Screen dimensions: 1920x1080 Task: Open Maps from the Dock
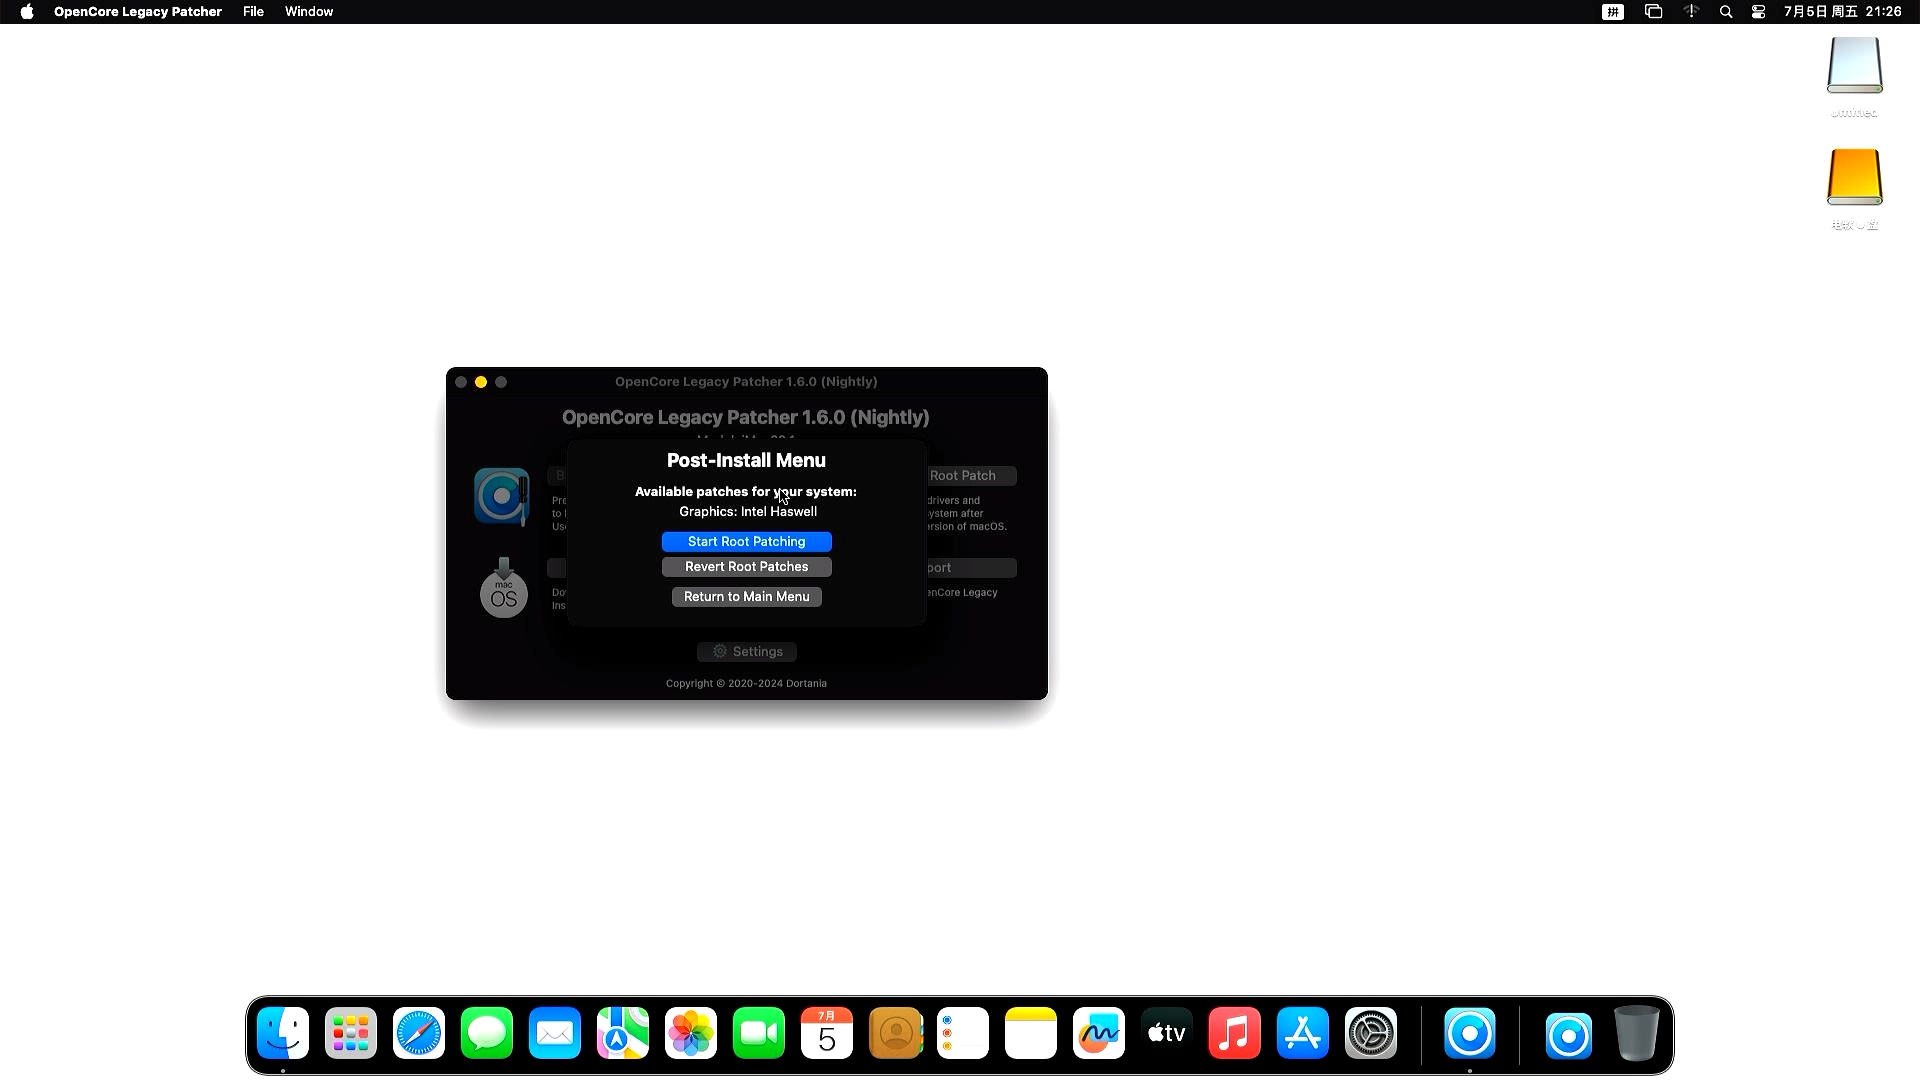(623, 1033)
